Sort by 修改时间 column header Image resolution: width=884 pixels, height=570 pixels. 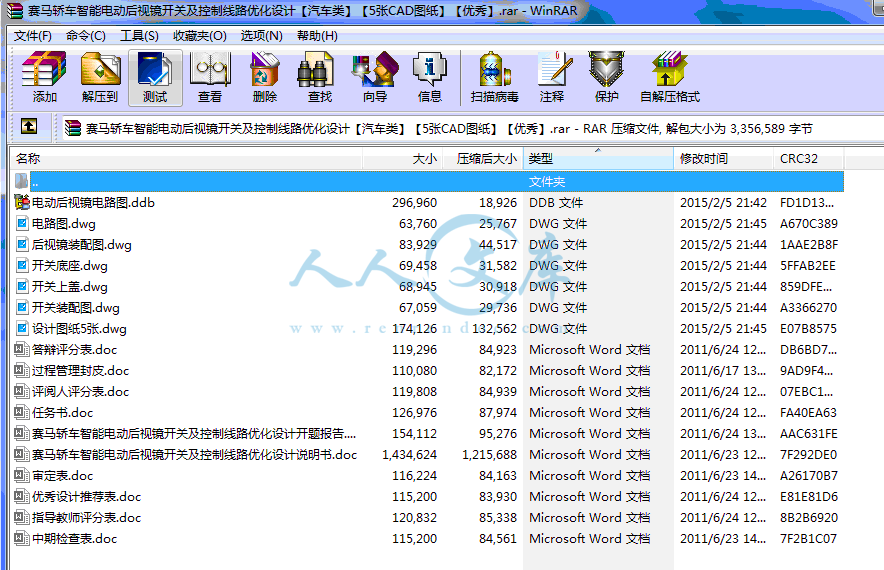(x=724, y=158)
